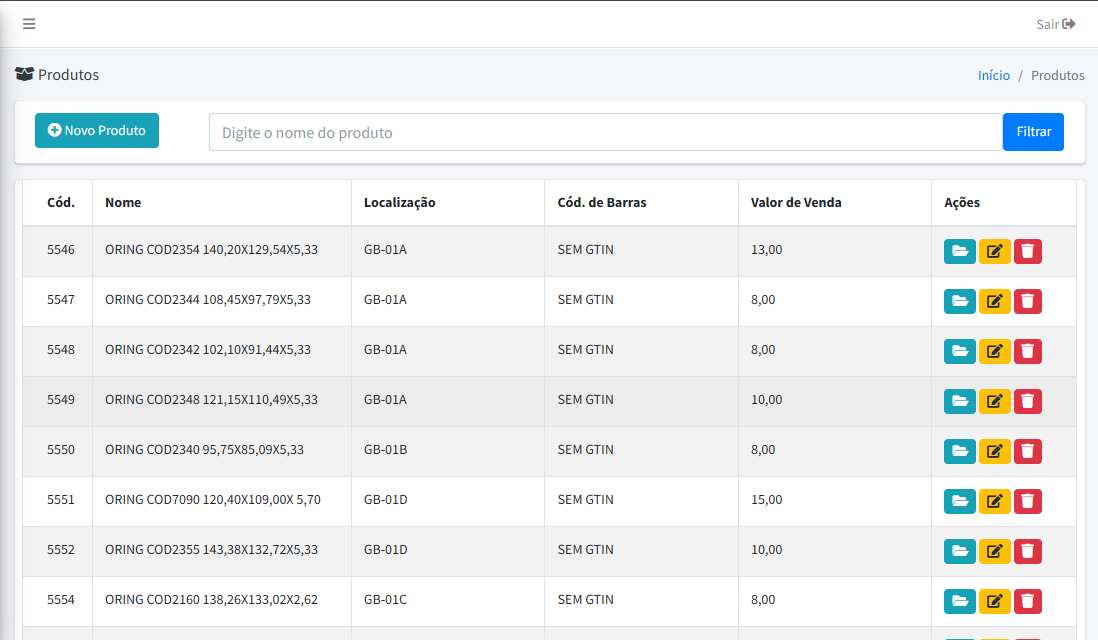Edit product 5551 with pencil icon
The height and width of the screenshot is (640, 1098).
pyautogui.click(x=994, y=501)
